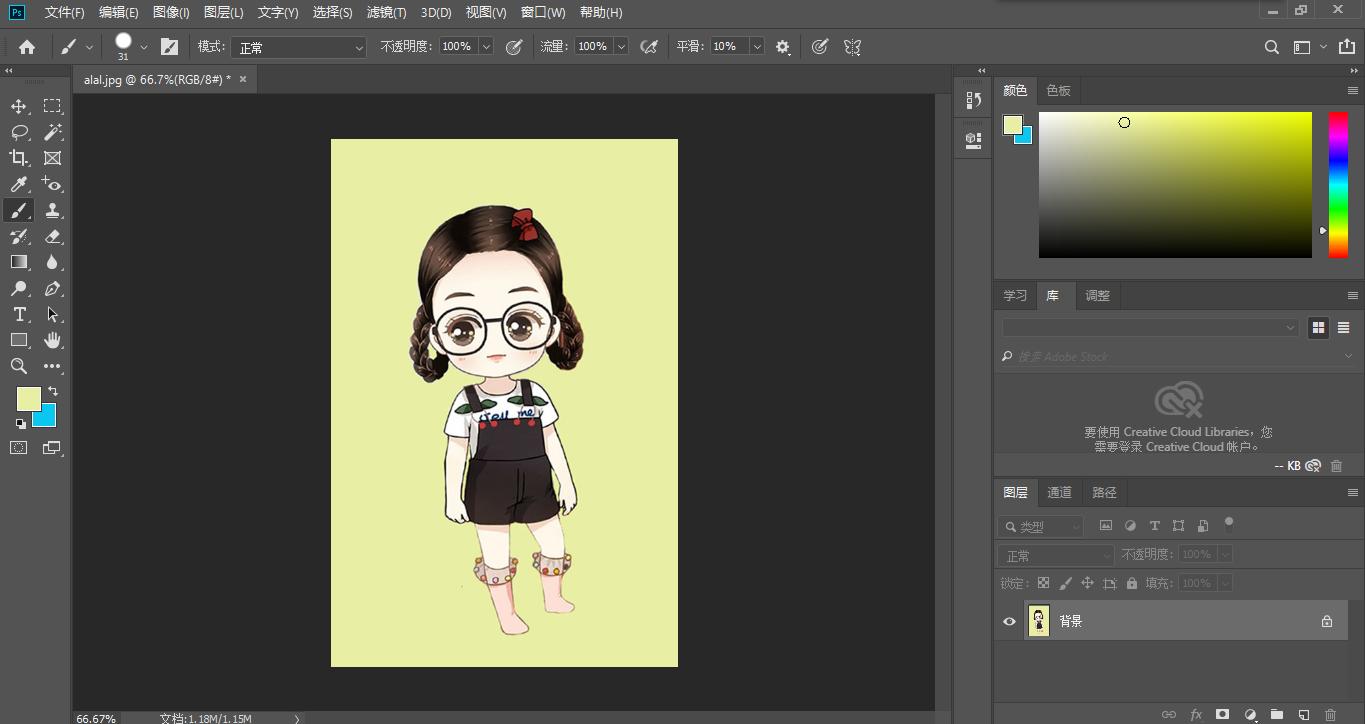Open the 类型 layer filter dropdown

1041,526
